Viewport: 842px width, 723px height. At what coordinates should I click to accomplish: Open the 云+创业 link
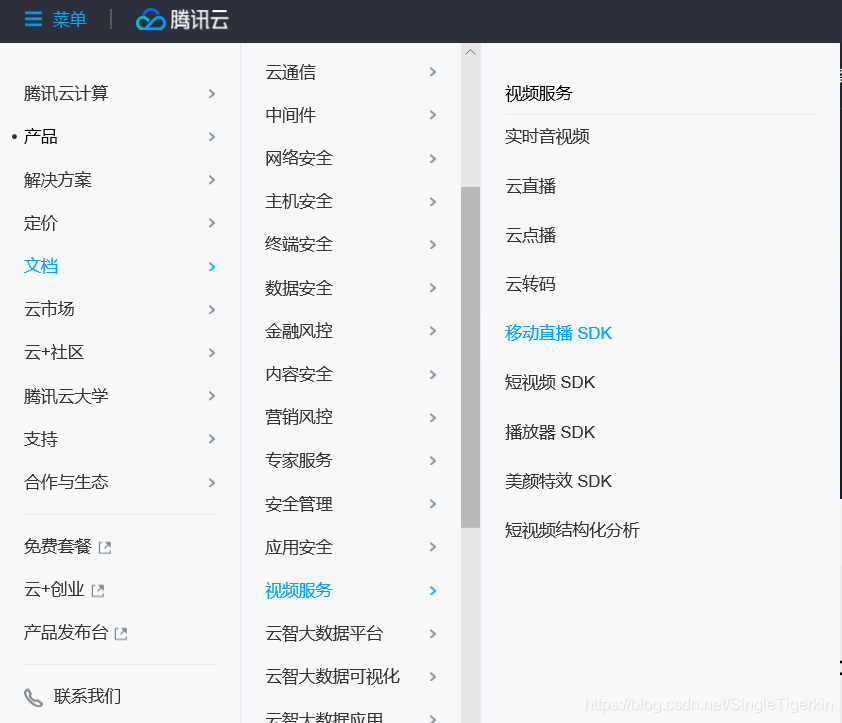(54, 589)
